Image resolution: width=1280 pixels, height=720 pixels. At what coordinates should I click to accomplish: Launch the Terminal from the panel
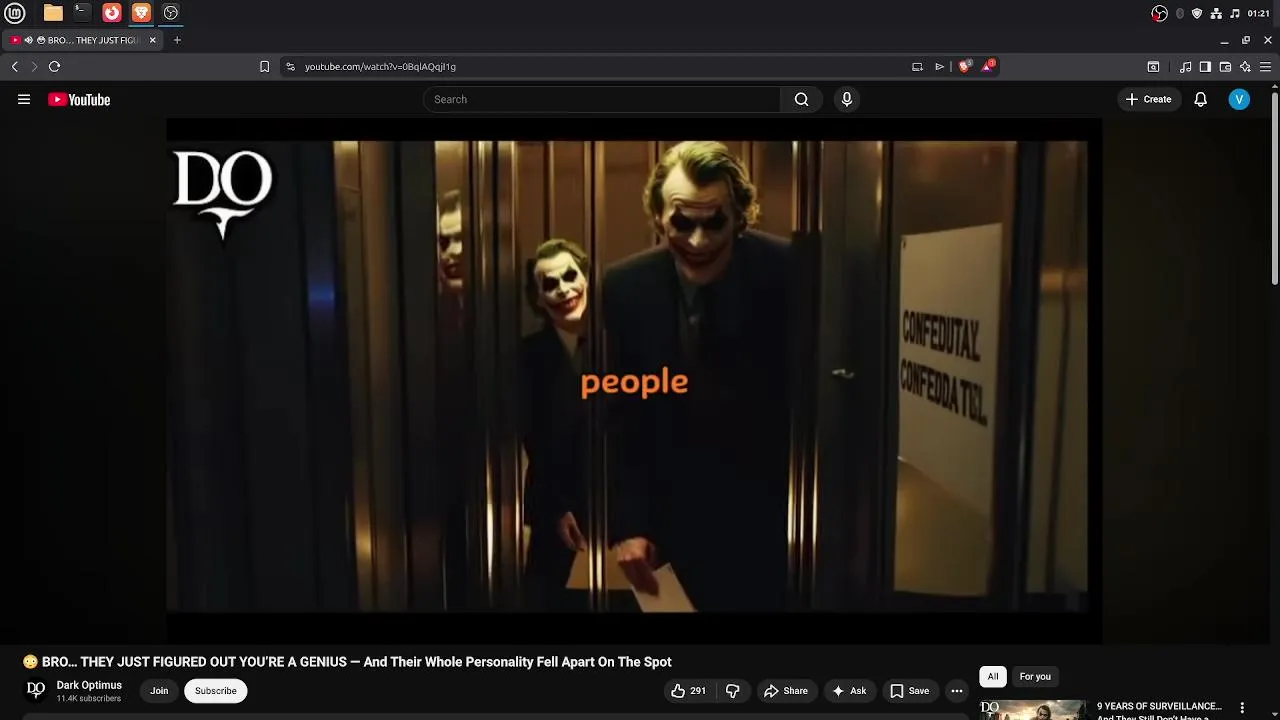pyautogui.click(x=82, y=13)
